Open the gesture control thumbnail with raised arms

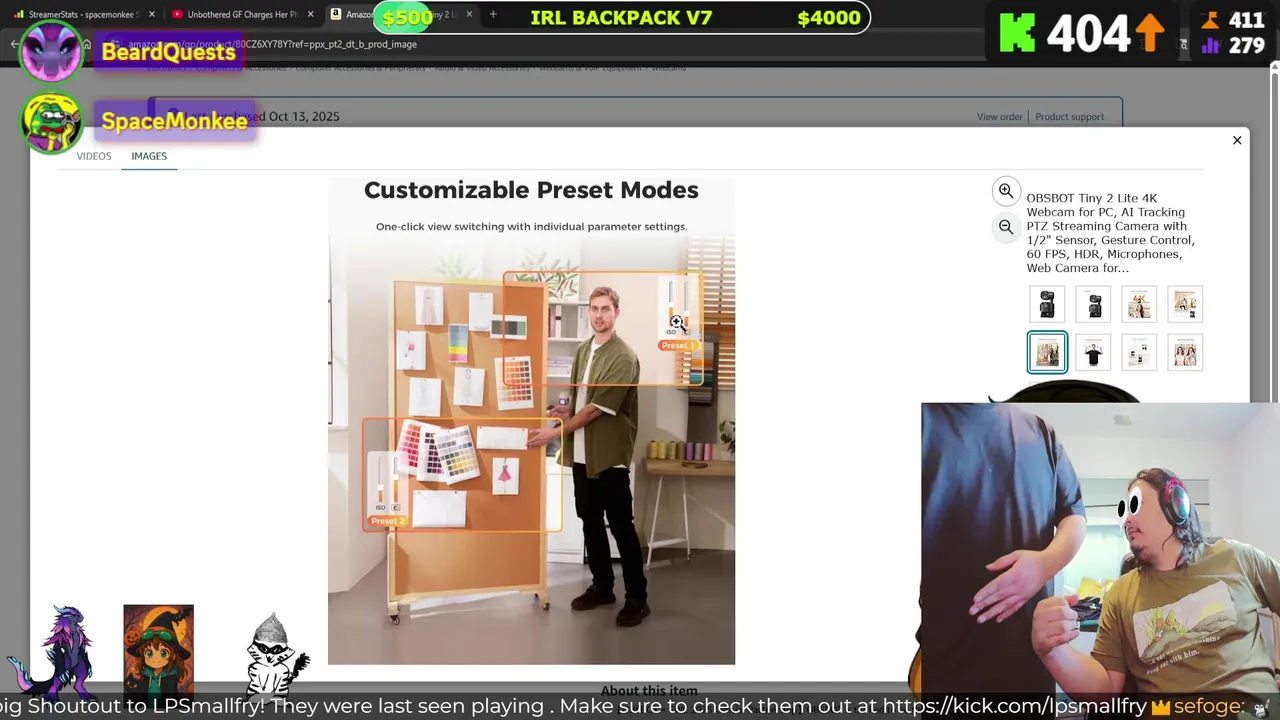1093,352
